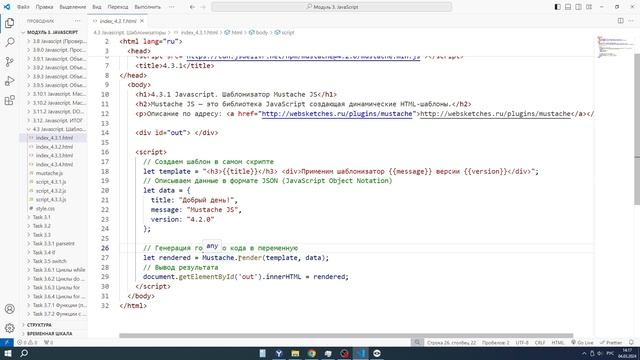Close the index_4.3.1.html editor tab

142,21
